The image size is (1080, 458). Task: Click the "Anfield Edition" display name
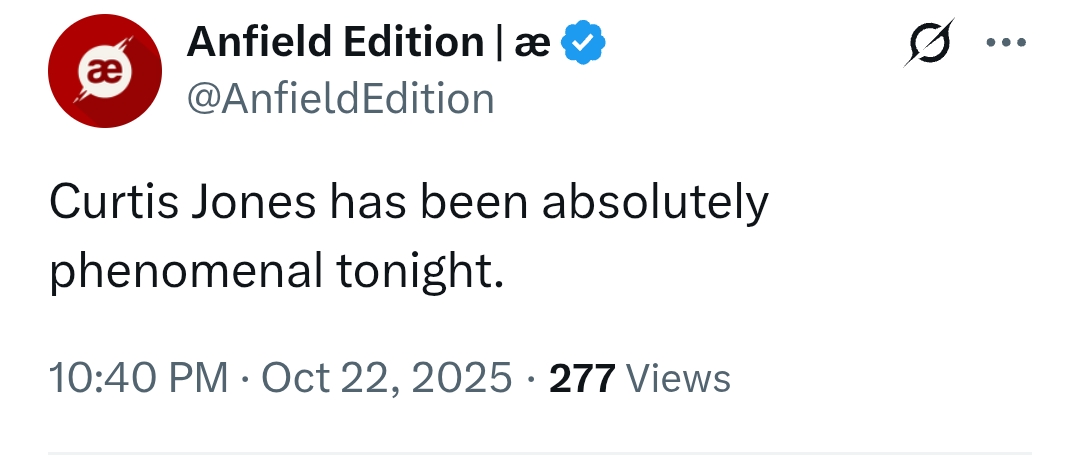pos(336,42)
